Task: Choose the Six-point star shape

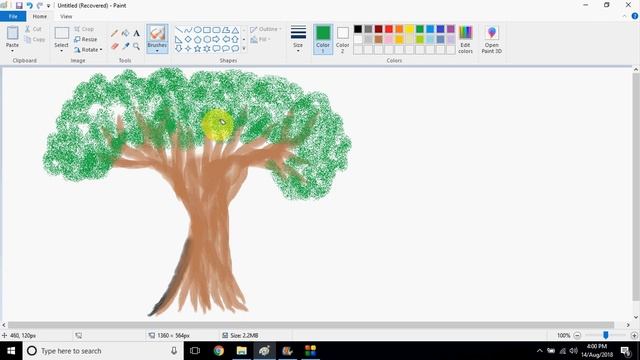Action: [207, 49]
